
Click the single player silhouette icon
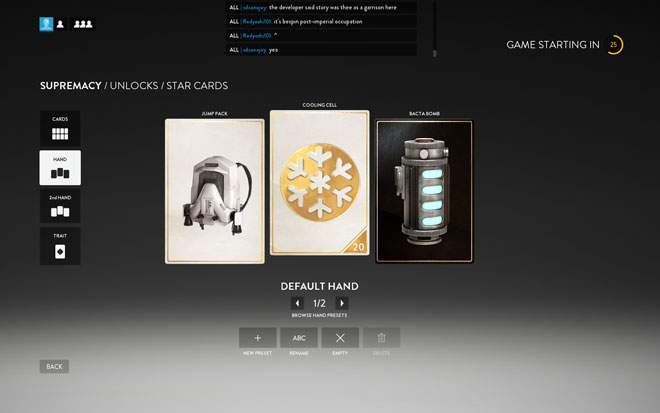pyautogui.click(x=60, y=24)
